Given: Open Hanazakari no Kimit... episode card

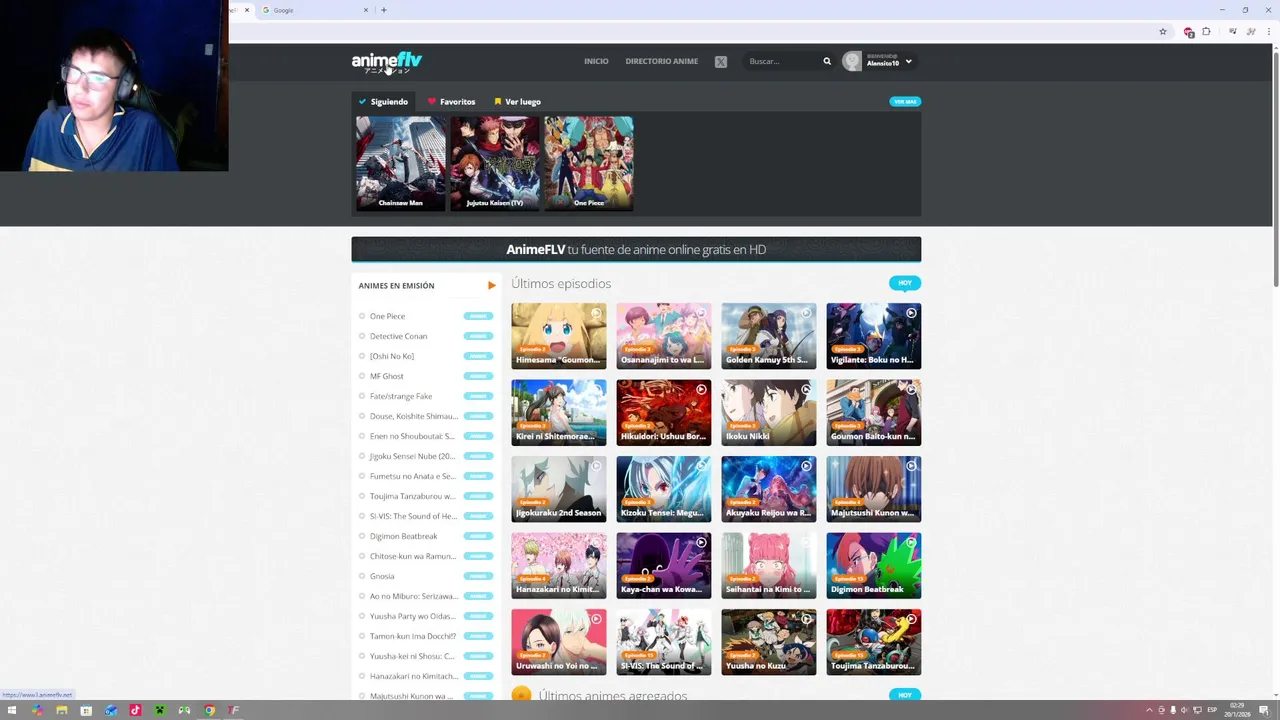Looking at the screenshot, I should pyautogui.click(x=559, y=565).
